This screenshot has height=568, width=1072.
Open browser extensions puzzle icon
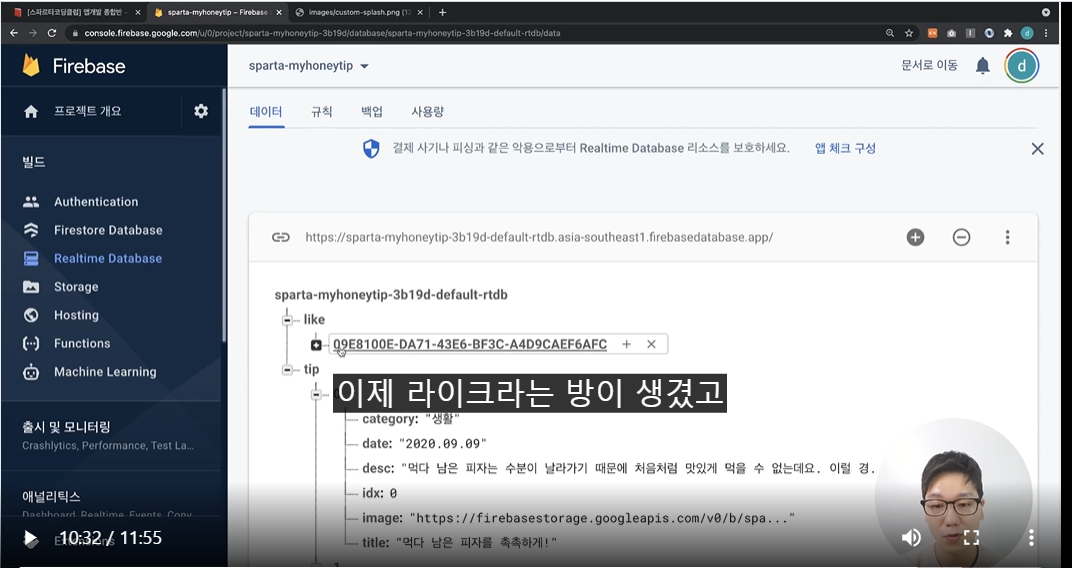pyautogui.click(x=1008, y=33)
